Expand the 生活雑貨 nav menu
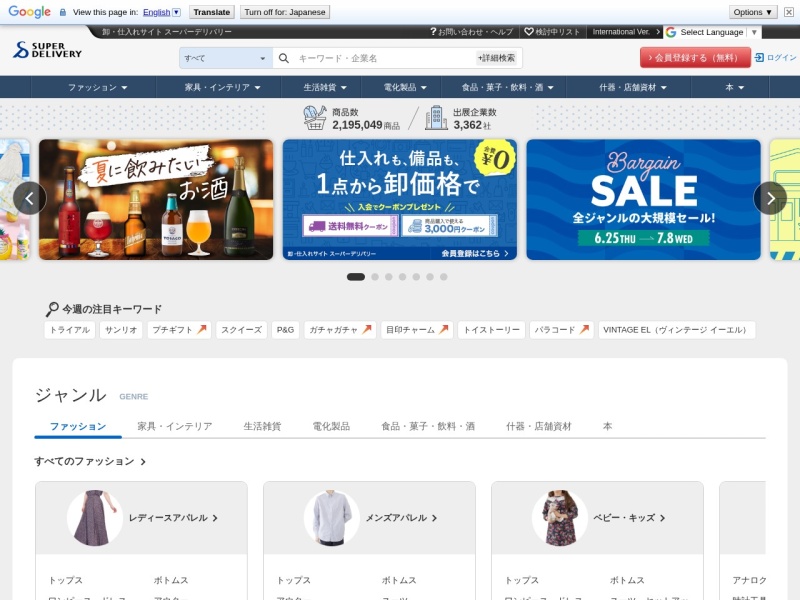 click(325, 87)
